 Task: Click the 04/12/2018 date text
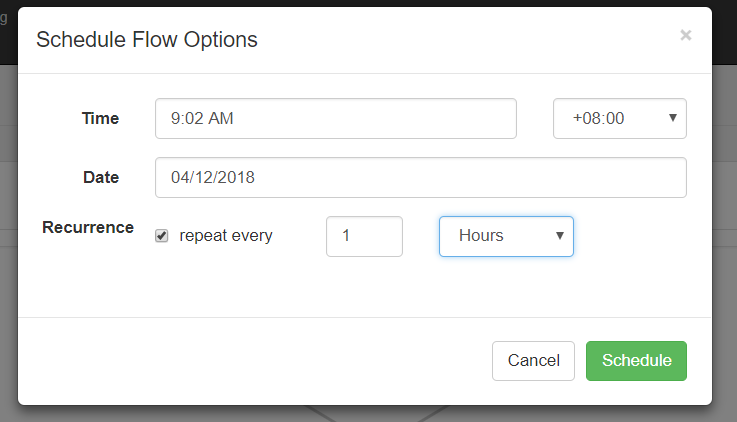(213, 177)
